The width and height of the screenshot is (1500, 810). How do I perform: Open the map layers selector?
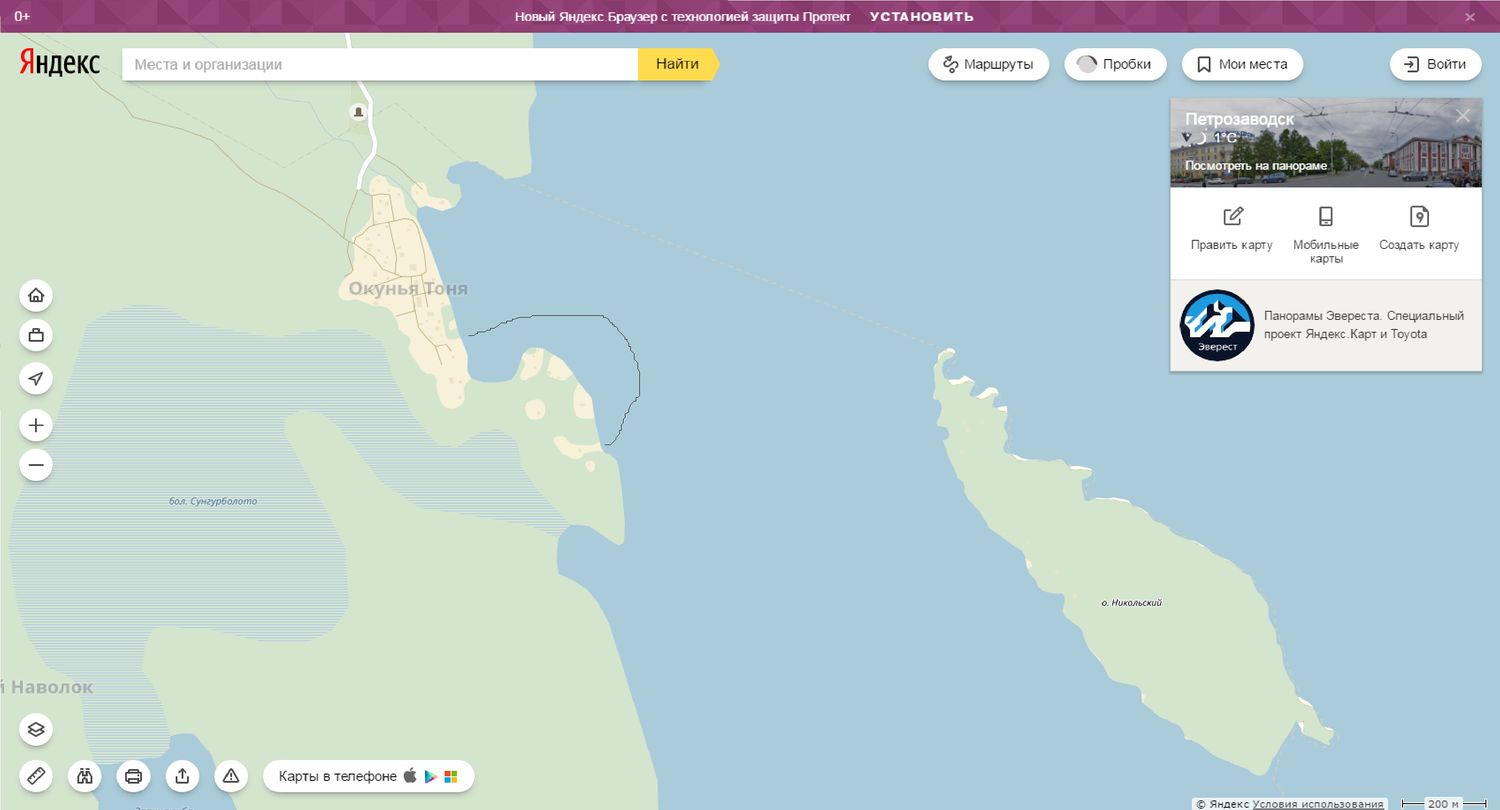coord(36,729)
